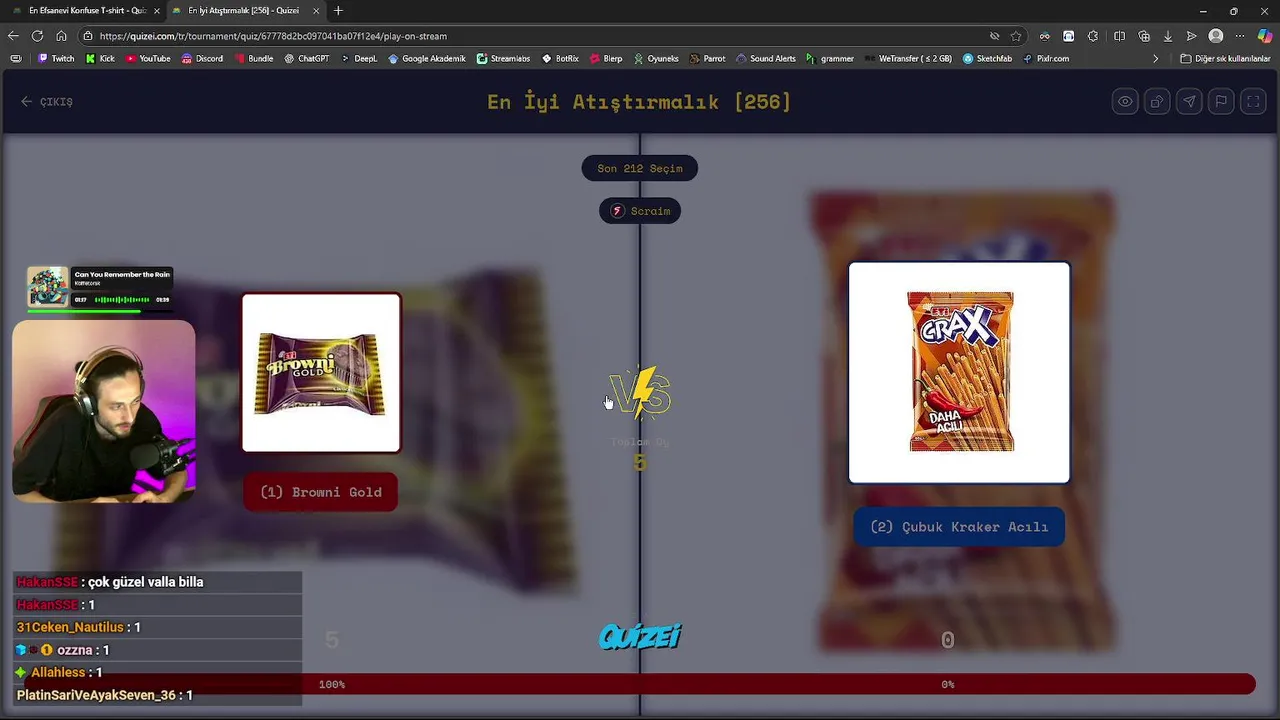Close the En Efsanevi Konfuse T-shirt tab
This screenshot has height=720, width=1280.
pos(156,11)
